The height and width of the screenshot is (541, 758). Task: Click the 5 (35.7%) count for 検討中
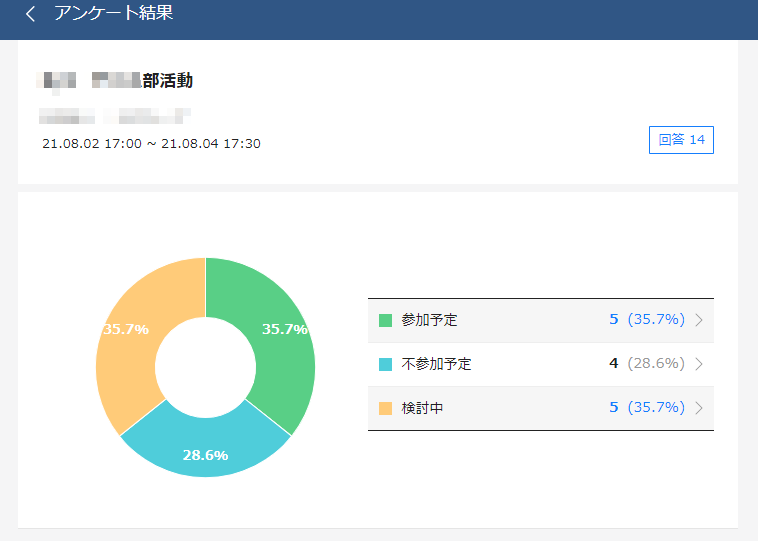pyautogui.click(x=646, y=408)
